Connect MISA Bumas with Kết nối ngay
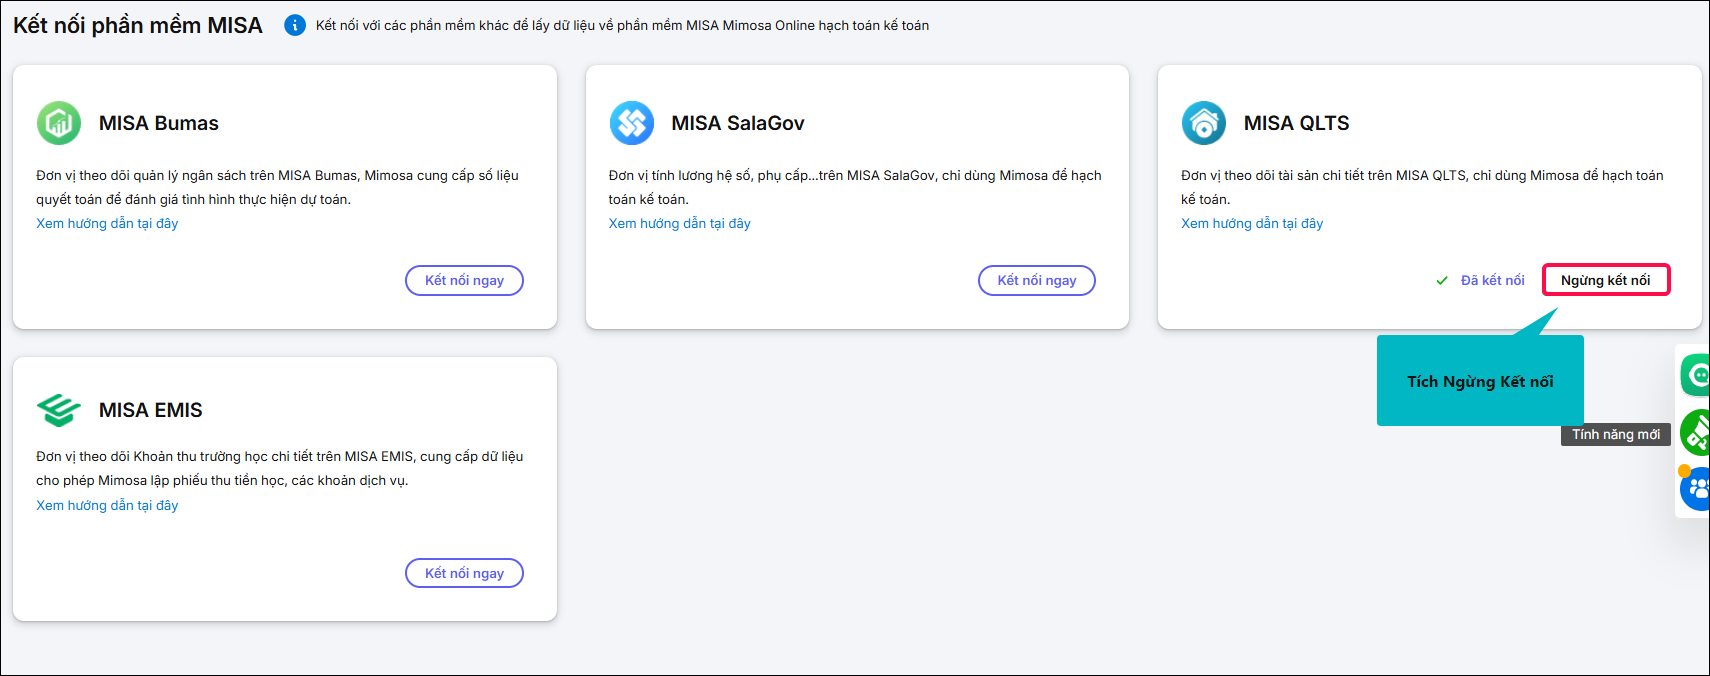 pyautogui.click(x=464, y=280)
